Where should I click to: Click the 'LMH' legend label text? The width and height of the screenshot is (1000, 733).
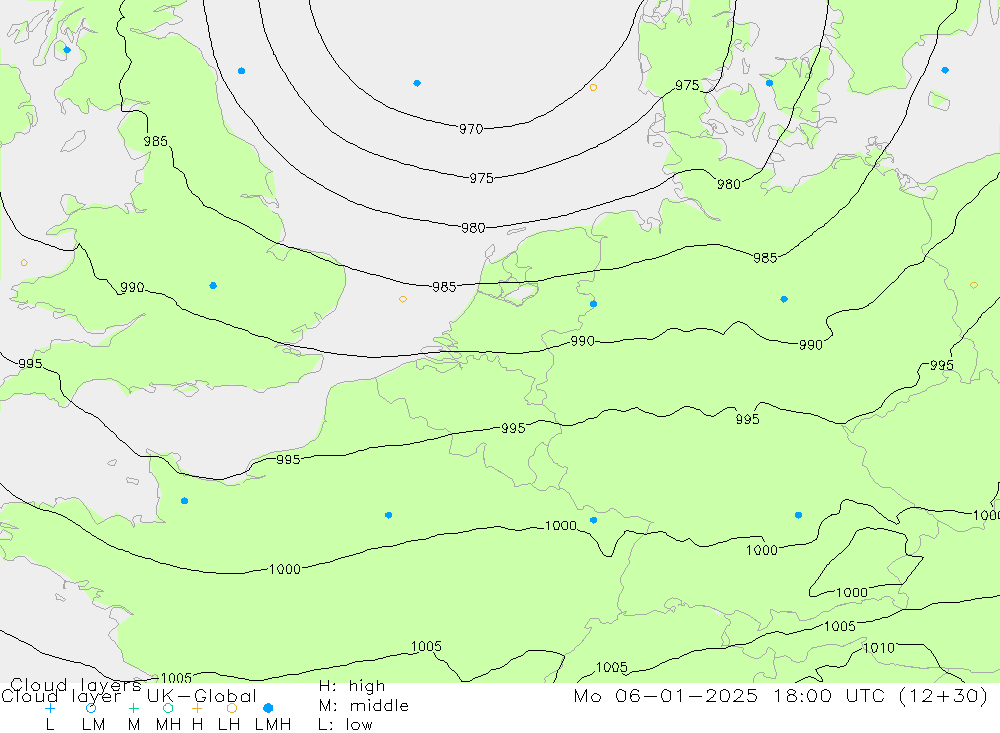273,725
